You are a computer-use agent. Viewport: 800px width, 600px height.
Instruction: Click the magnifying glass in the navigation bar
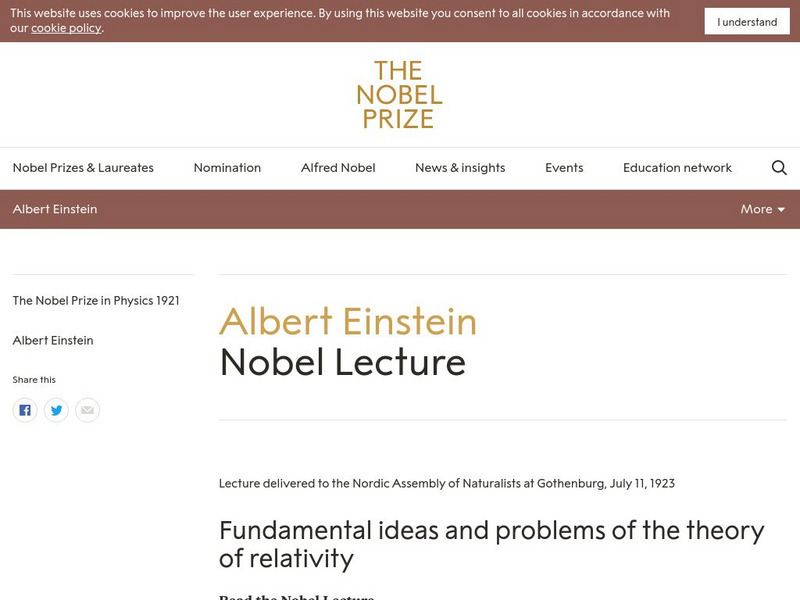point(778,167)
